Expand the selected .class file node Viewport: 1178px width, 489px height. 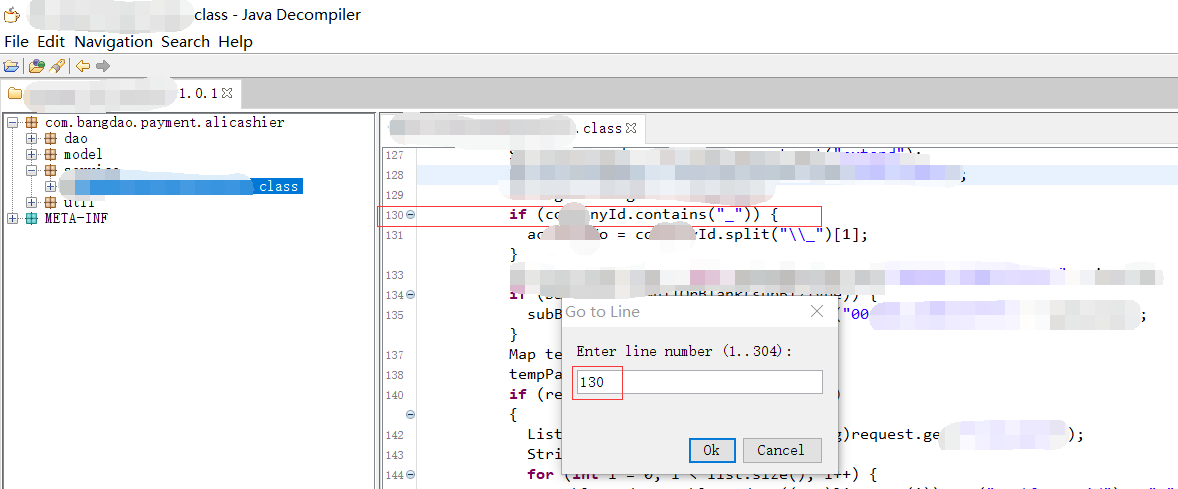pyautogui.click(x=50, y=186)
